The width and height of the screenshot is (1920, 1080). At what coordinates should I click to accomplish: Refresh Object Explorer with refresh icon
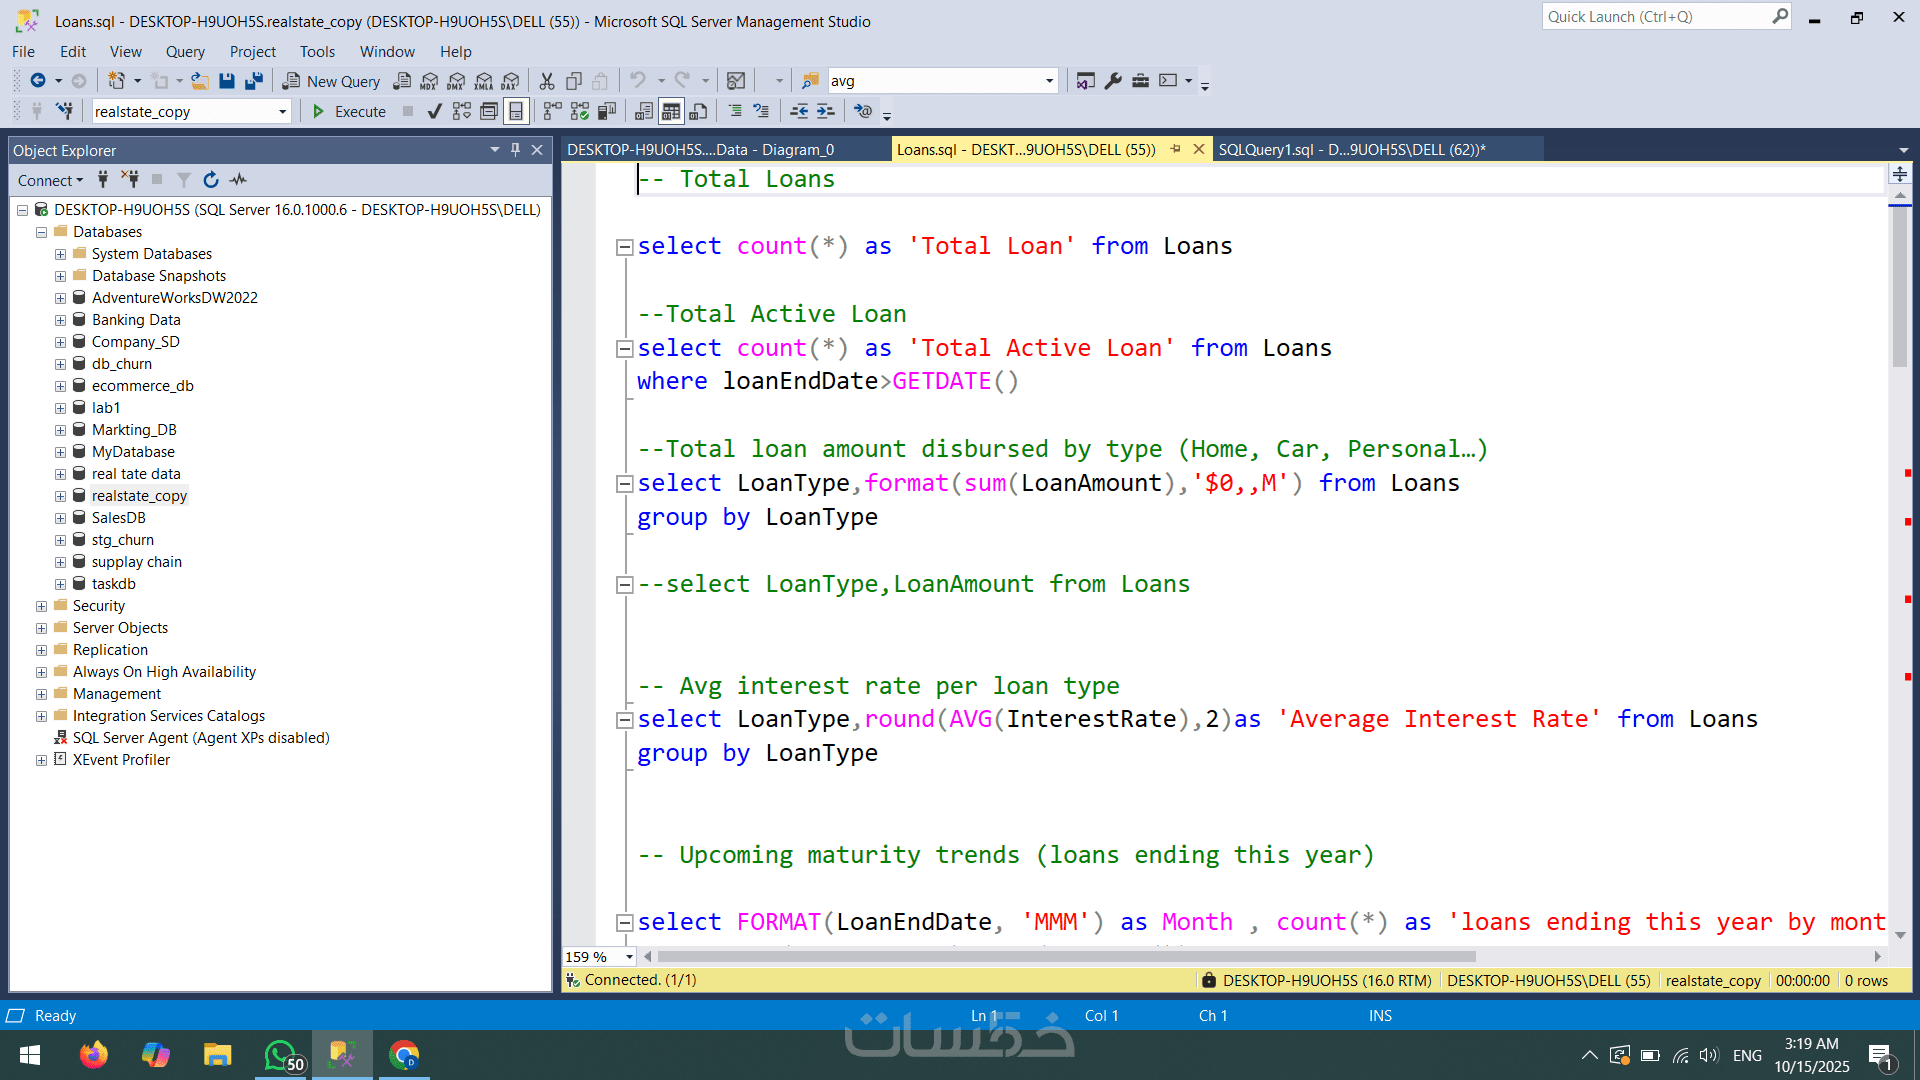click(x=210, y=180)
